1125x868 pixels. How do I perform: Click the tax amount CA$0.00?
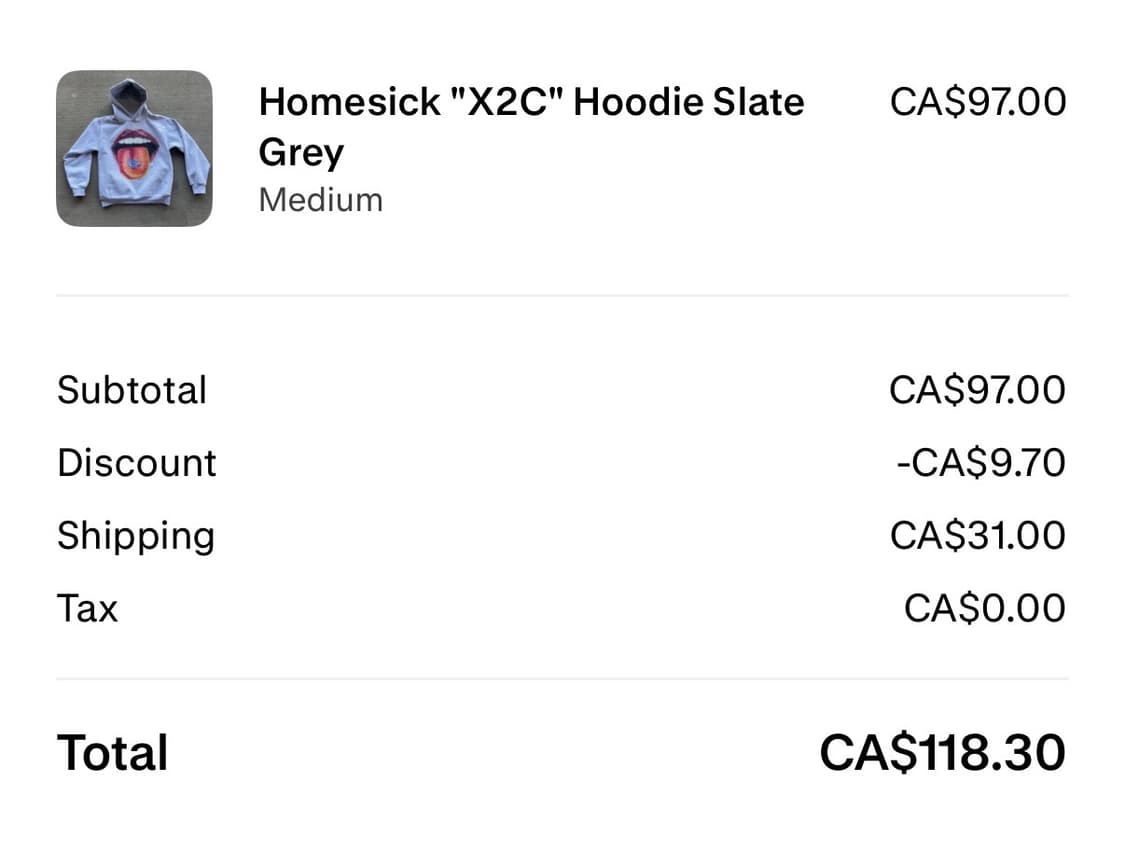click(x=984, y=608)
